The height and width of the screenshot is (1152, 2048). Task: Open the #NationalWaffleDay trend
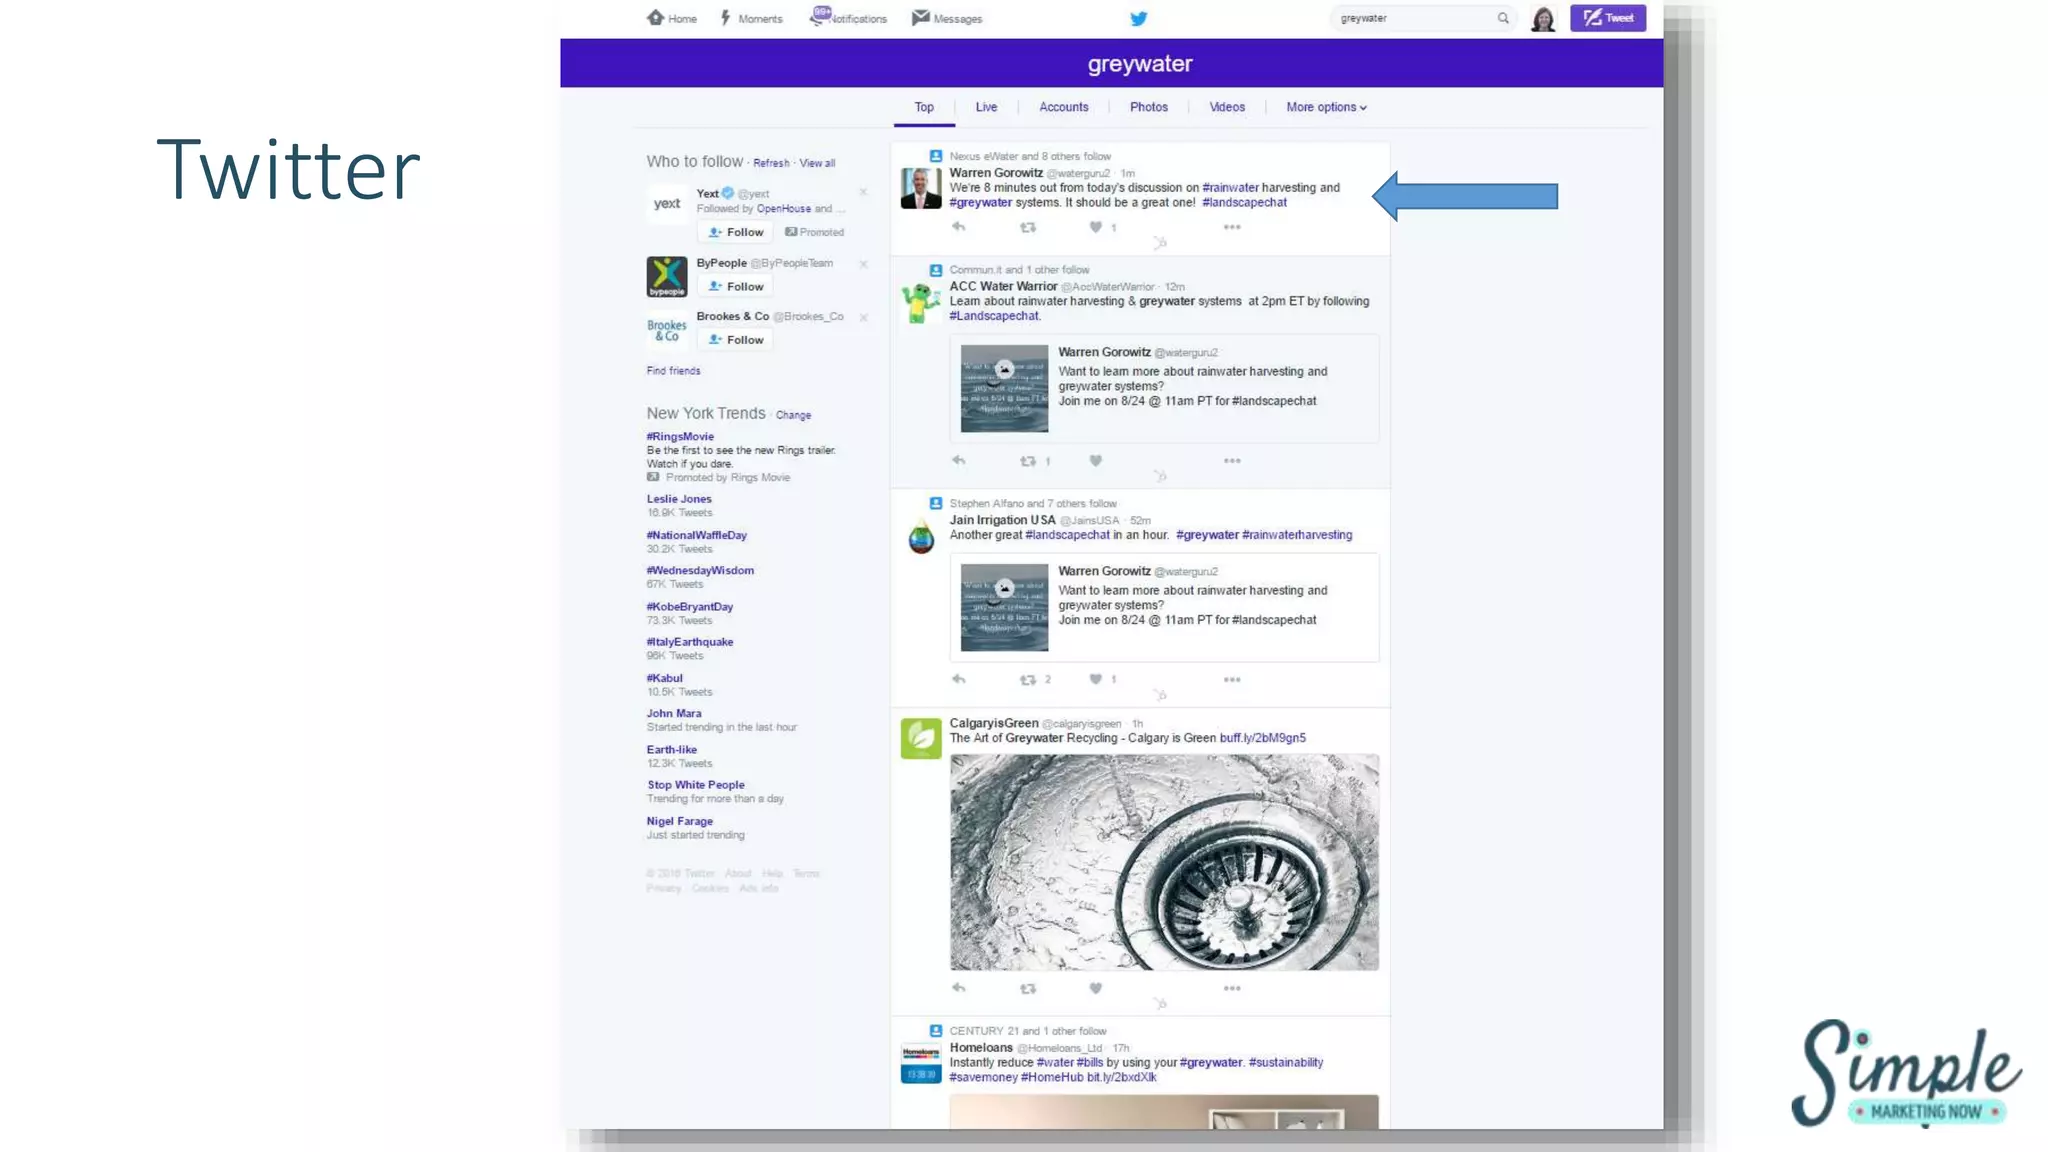[x=696, y=535]
